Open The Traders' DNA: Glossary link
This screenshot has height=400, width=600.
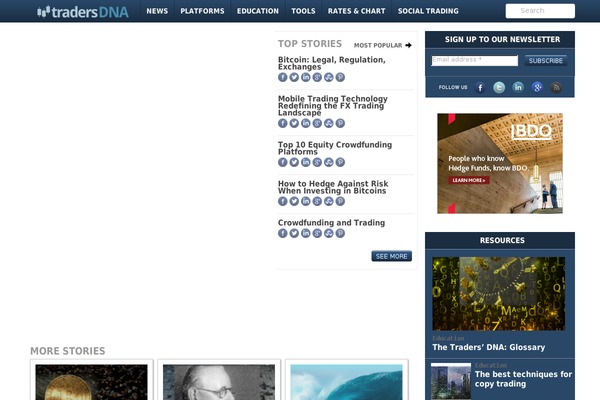pos(489,347)
